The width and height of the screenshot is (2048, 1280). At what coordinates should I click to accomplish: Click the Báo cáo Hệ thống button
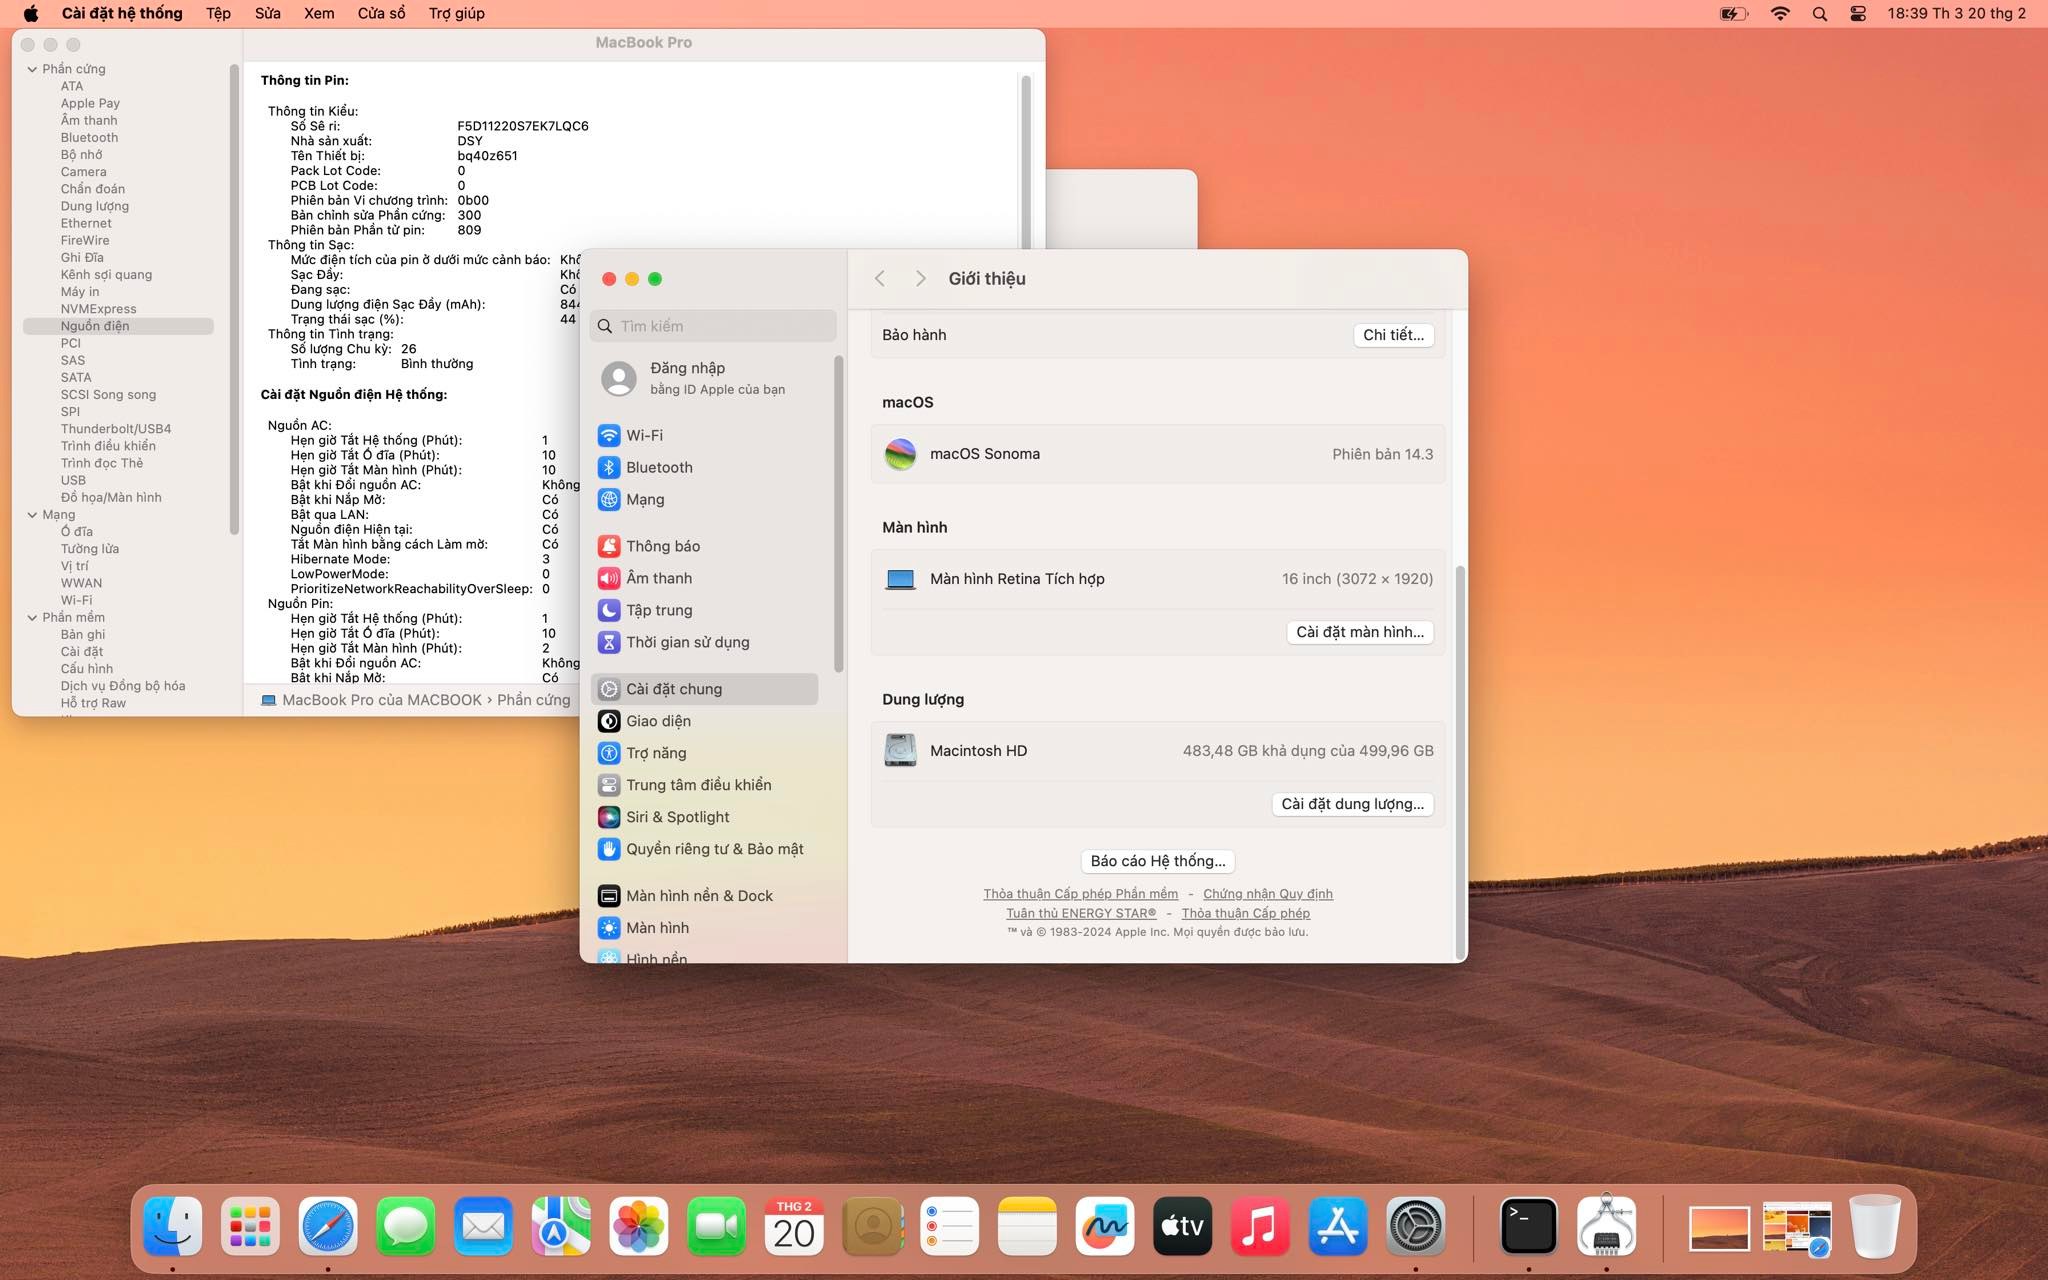[x=1157, y=861]
